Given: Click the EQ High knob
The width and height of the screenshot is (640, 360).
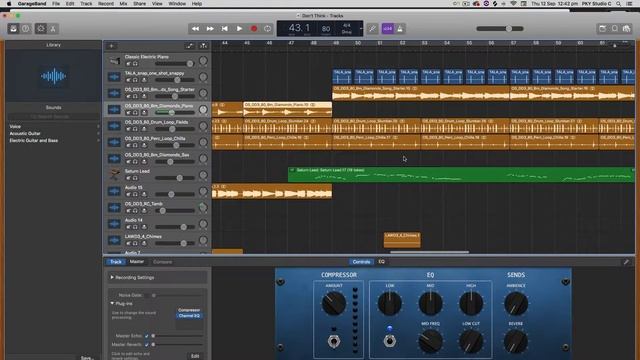Looking at the screenshot, I should 471,304.
